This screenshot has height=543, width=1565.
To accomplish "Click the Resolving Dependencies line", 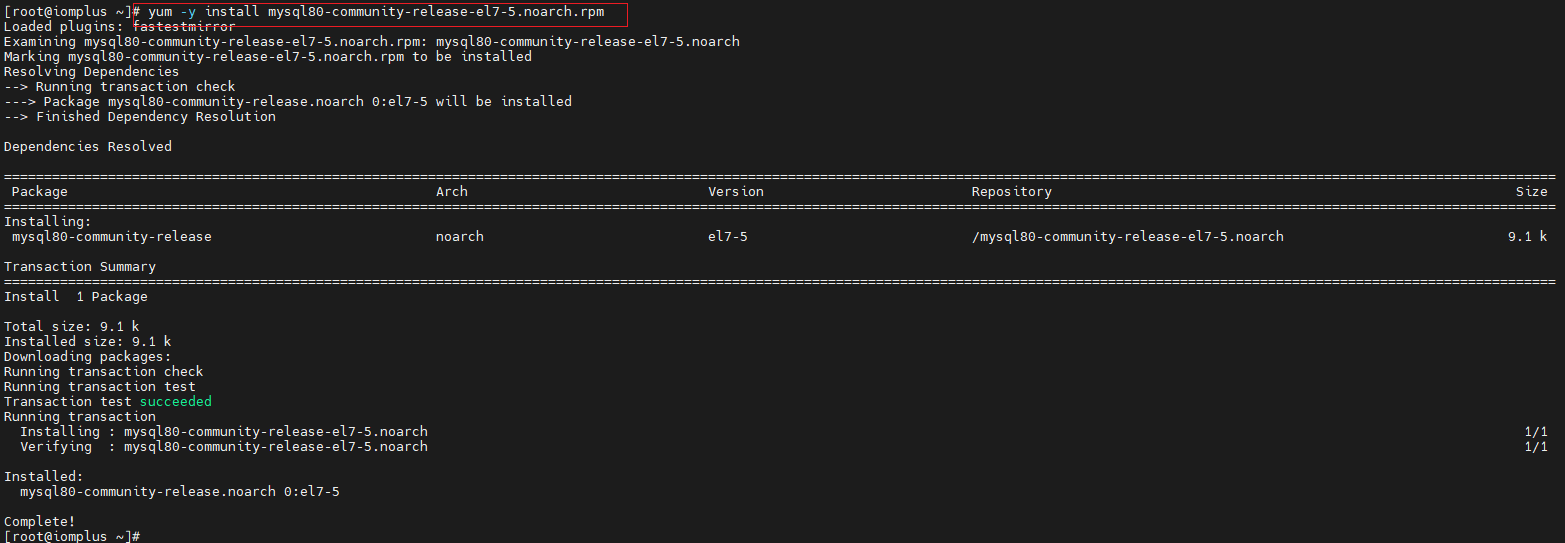I will 92,72.
